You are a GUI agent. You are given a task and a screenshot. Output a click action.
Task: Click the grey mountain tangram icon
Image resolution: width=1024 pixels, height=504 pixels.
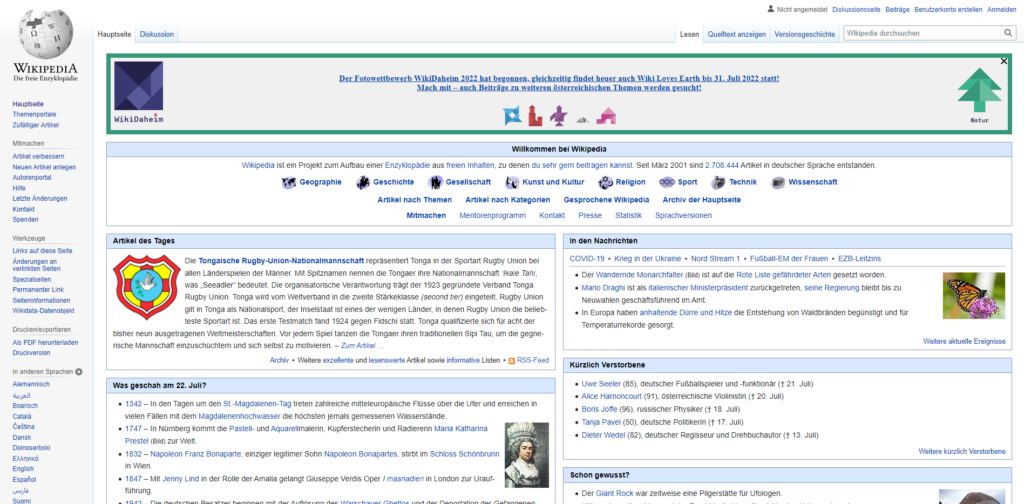pyautogui.click(x=583, y=119)
